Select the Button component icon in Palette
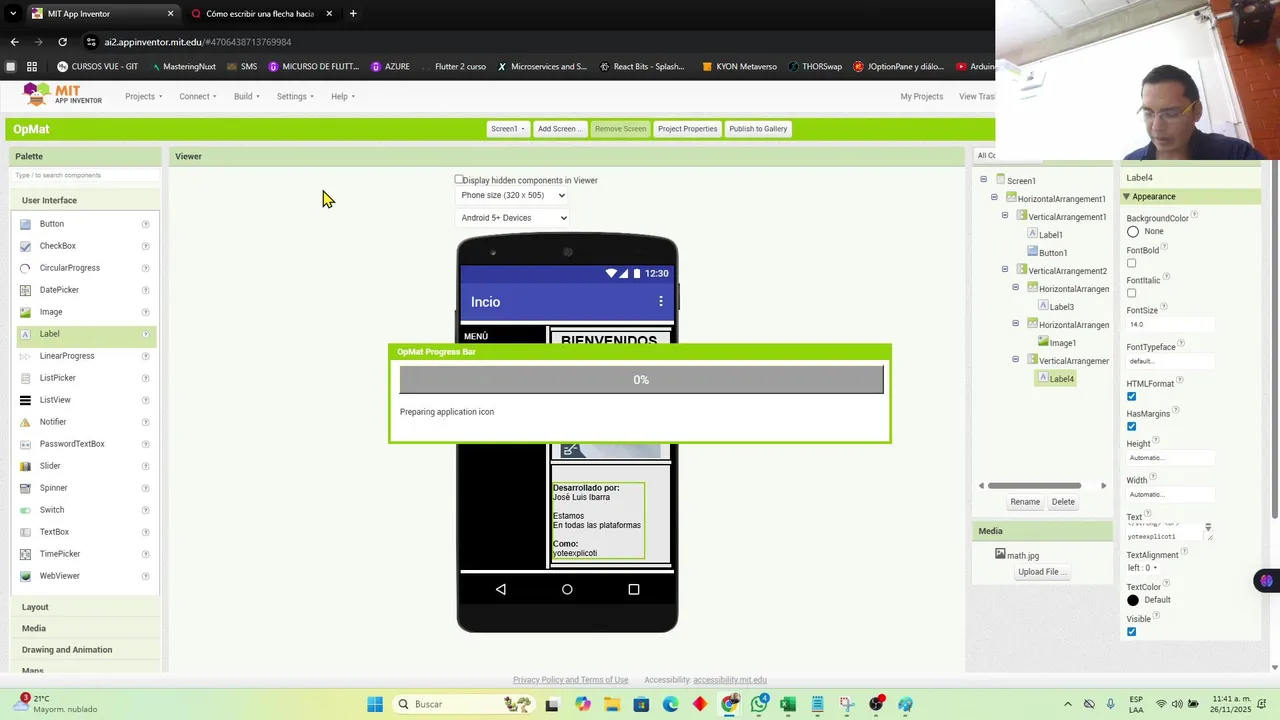Image resolution: width=1280 pixels, height=720 pixels. coord(26,224)
